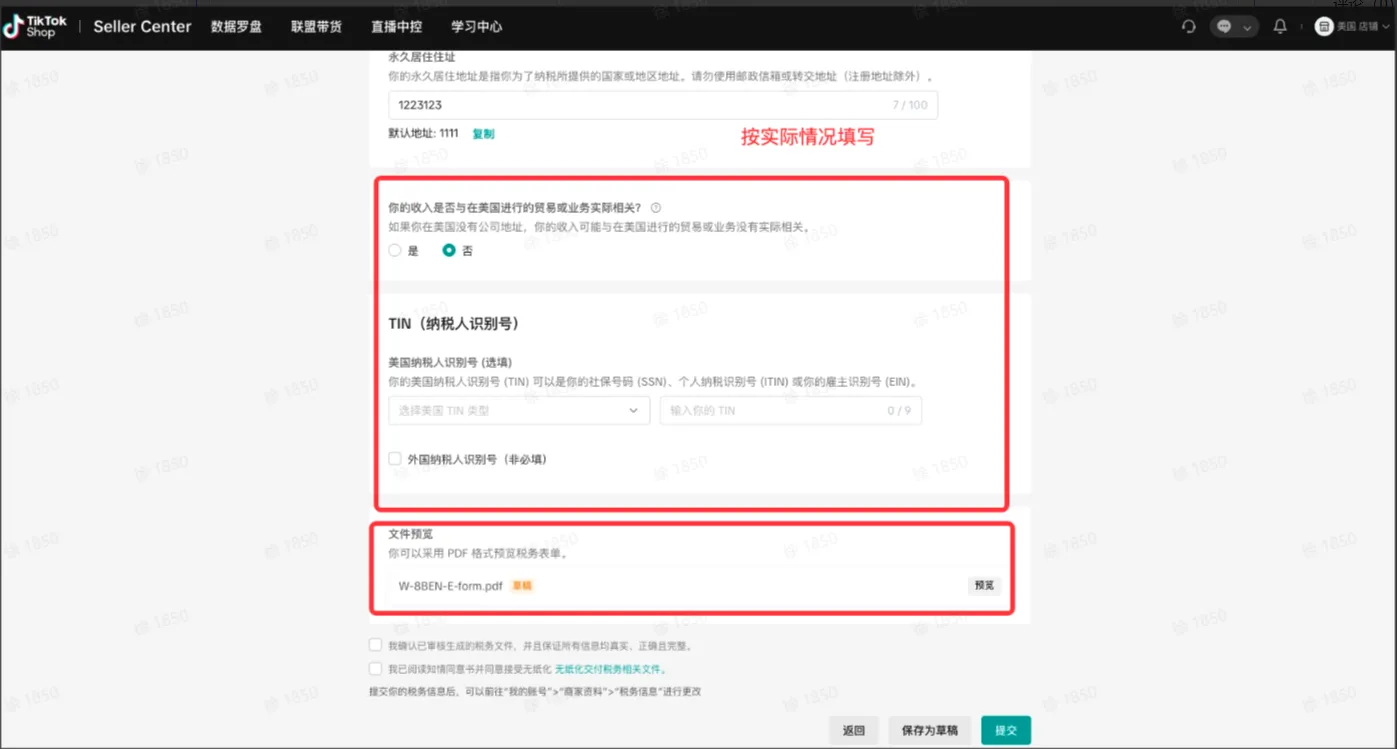Screen dimensions: 1397x749
Task: Click the 文件预览 section heading
Action: pos(411,534)
